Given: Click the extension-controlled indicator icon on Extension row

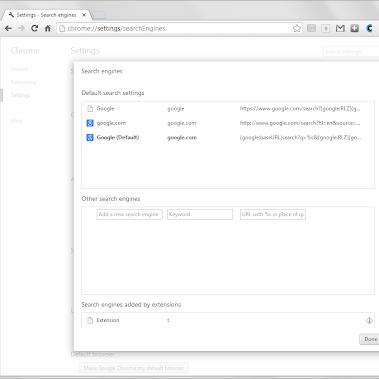Looking at the screenshot, I should 369,320.
